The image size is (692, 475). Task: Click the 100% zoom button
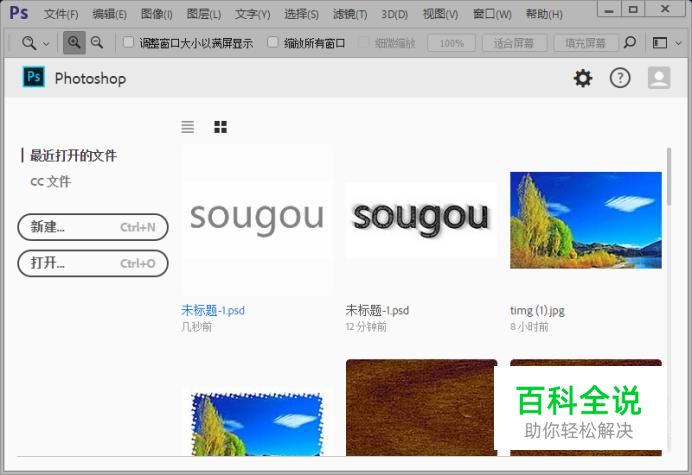(451, 43)
